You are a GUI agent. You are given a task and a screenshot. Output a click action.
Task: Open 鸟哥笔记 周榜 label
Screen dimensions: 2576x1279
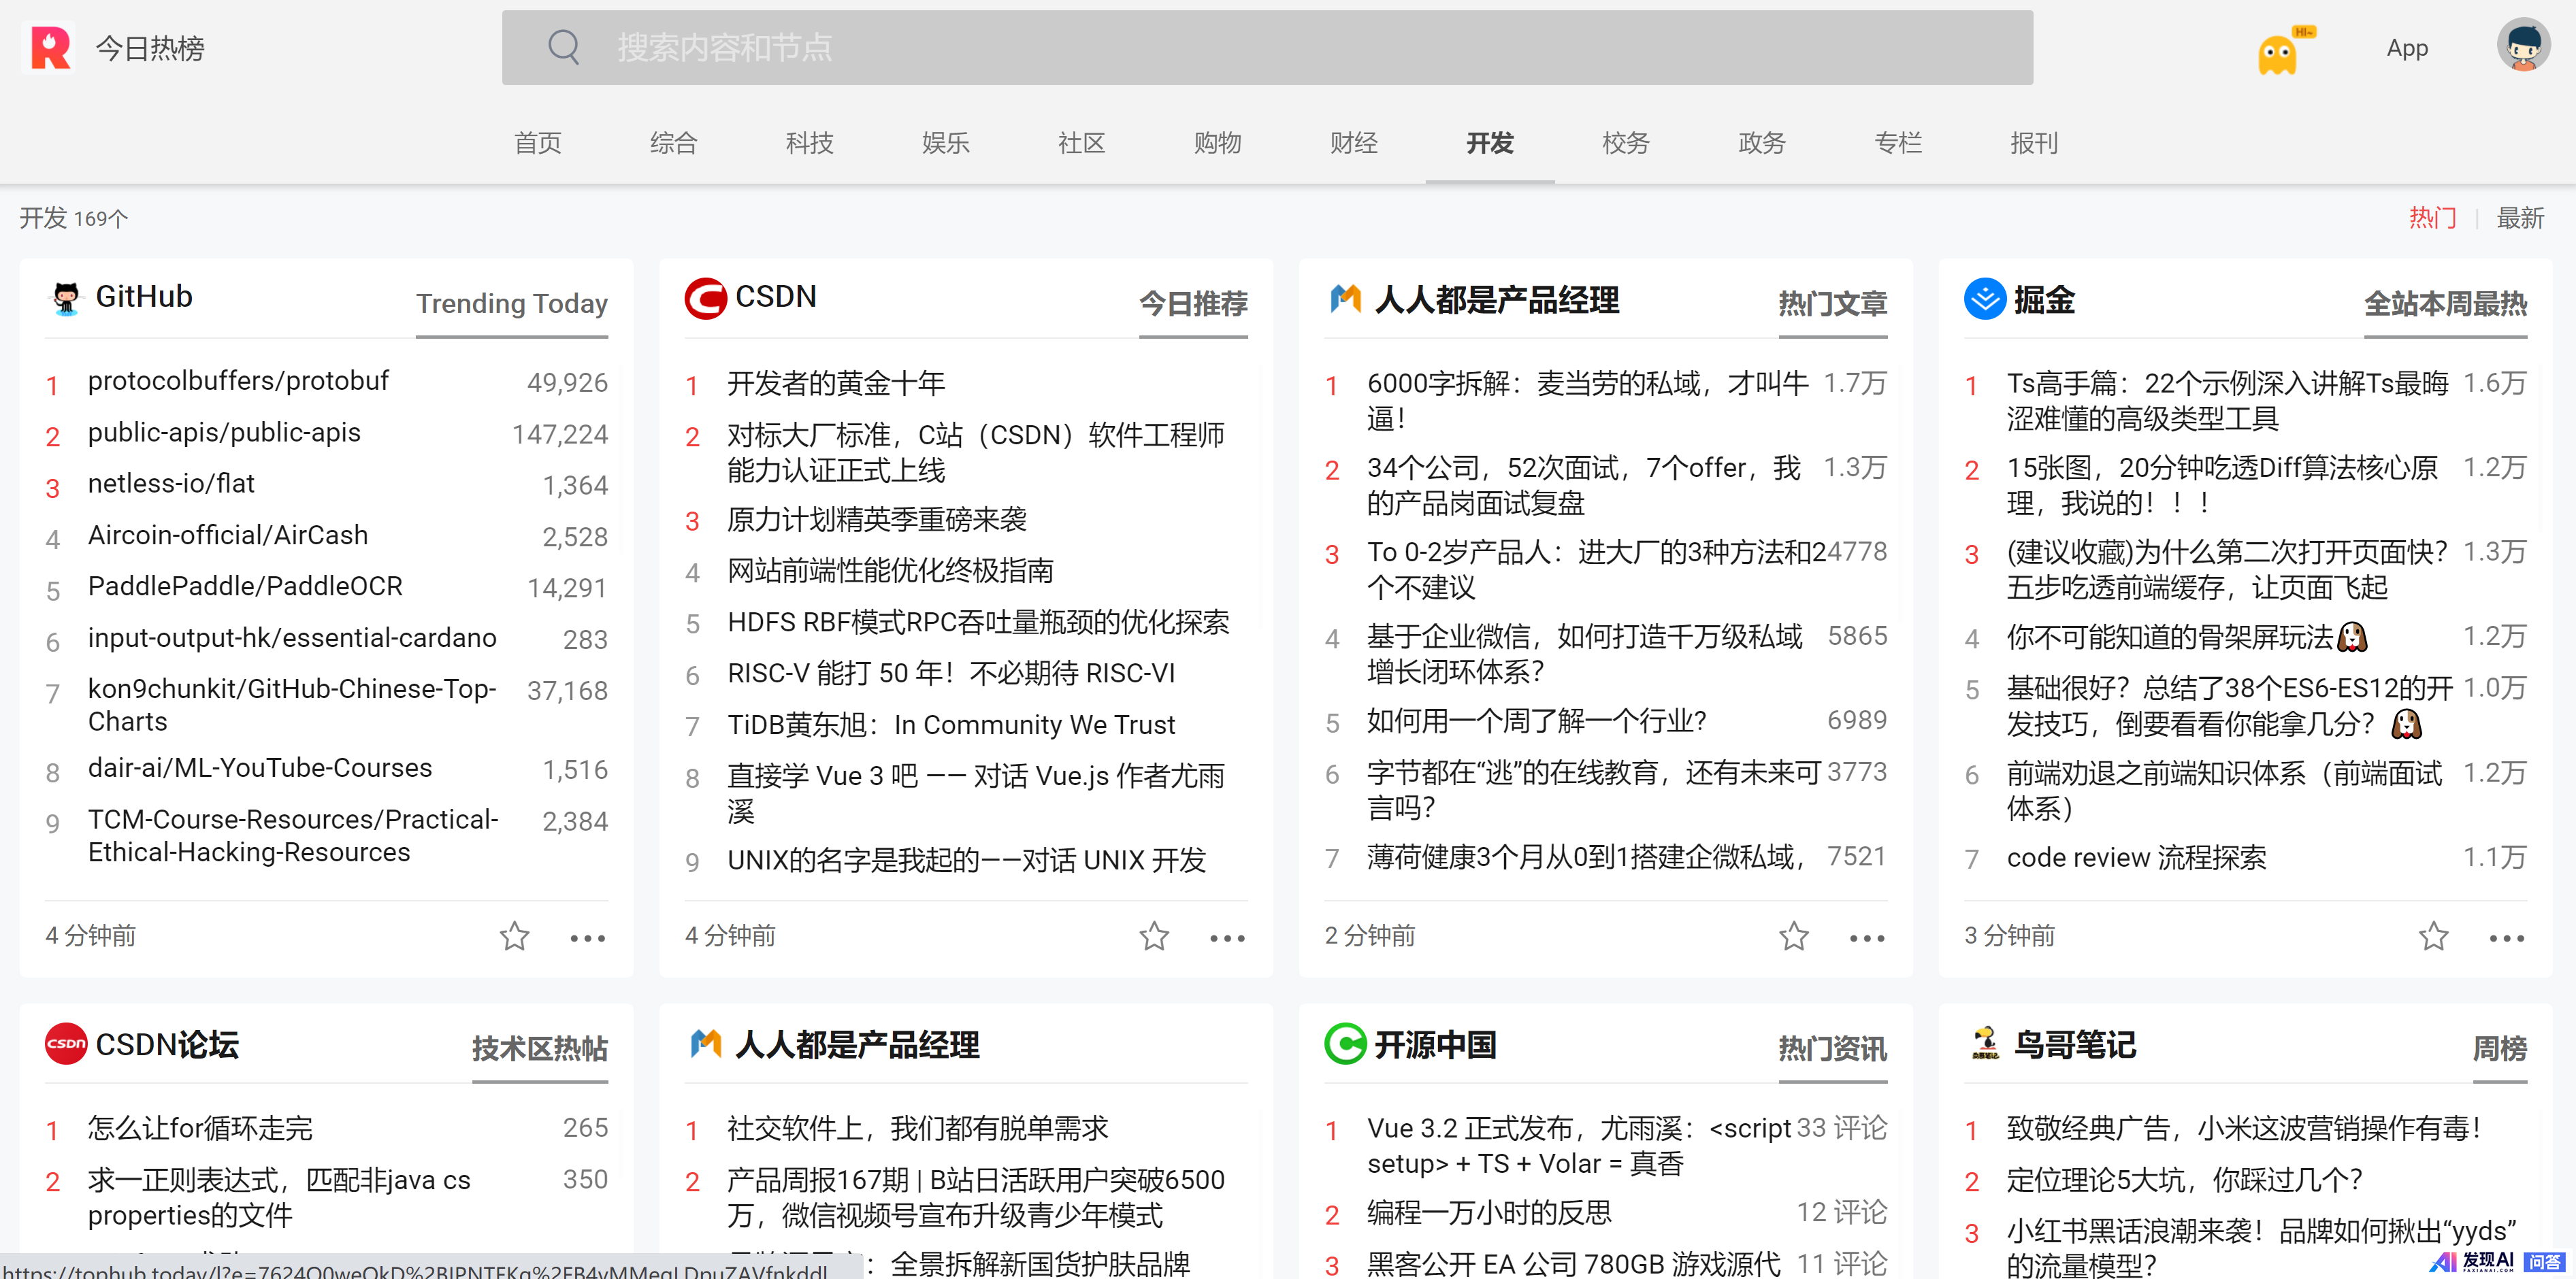[2500, 1048]
